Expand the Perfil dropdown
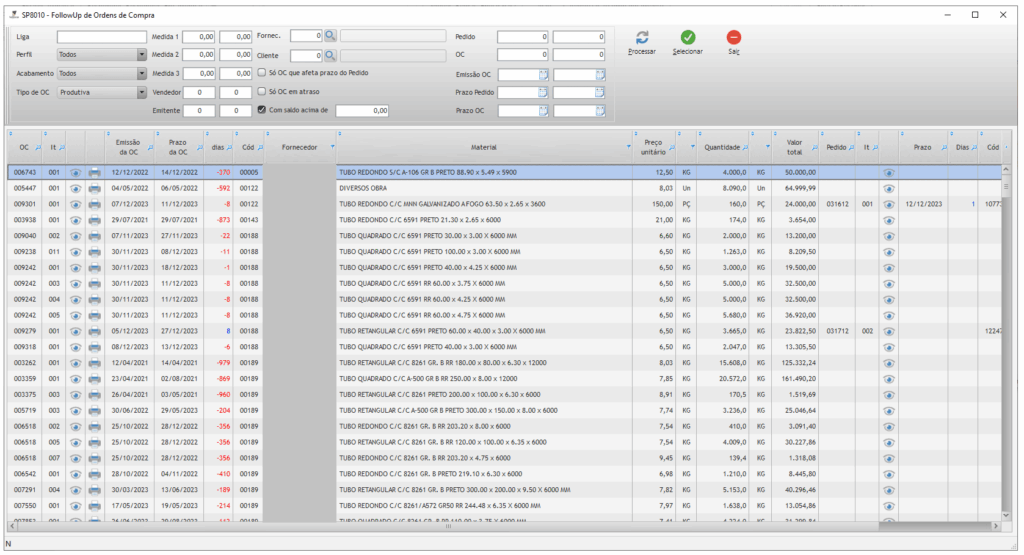The image size is (1024, 555). 141,55
